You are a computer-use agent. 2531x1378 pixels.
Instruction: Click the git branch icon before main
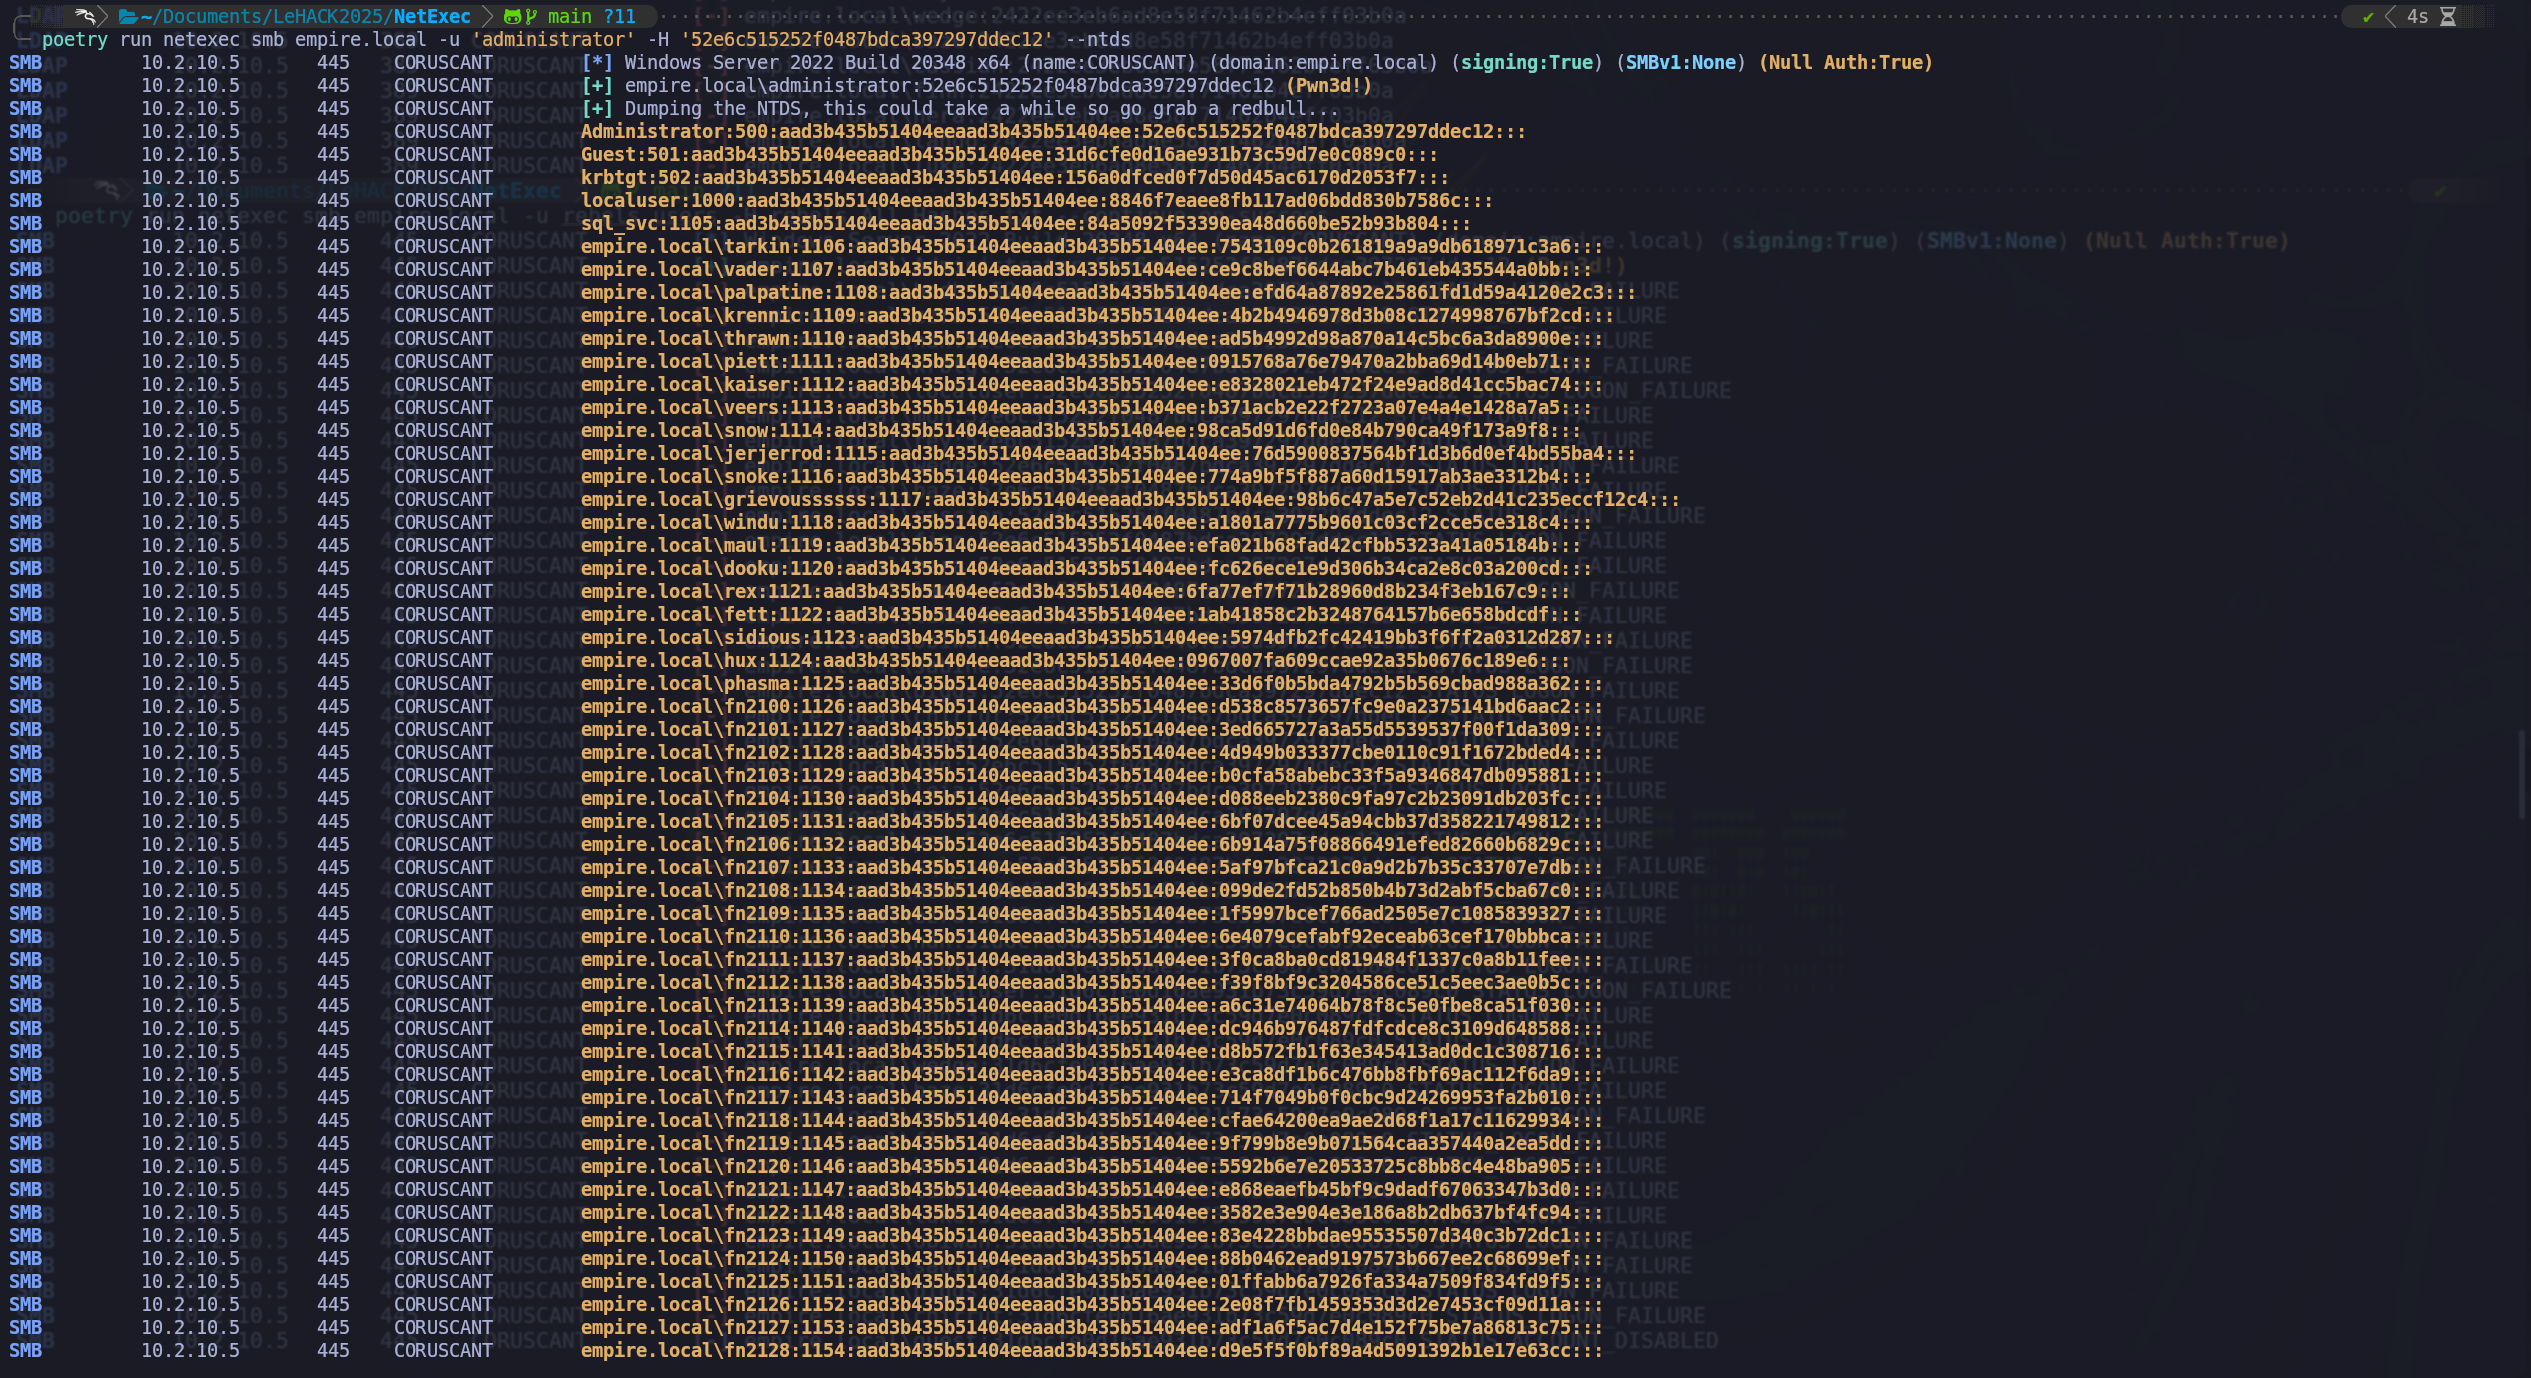[531, 17]
